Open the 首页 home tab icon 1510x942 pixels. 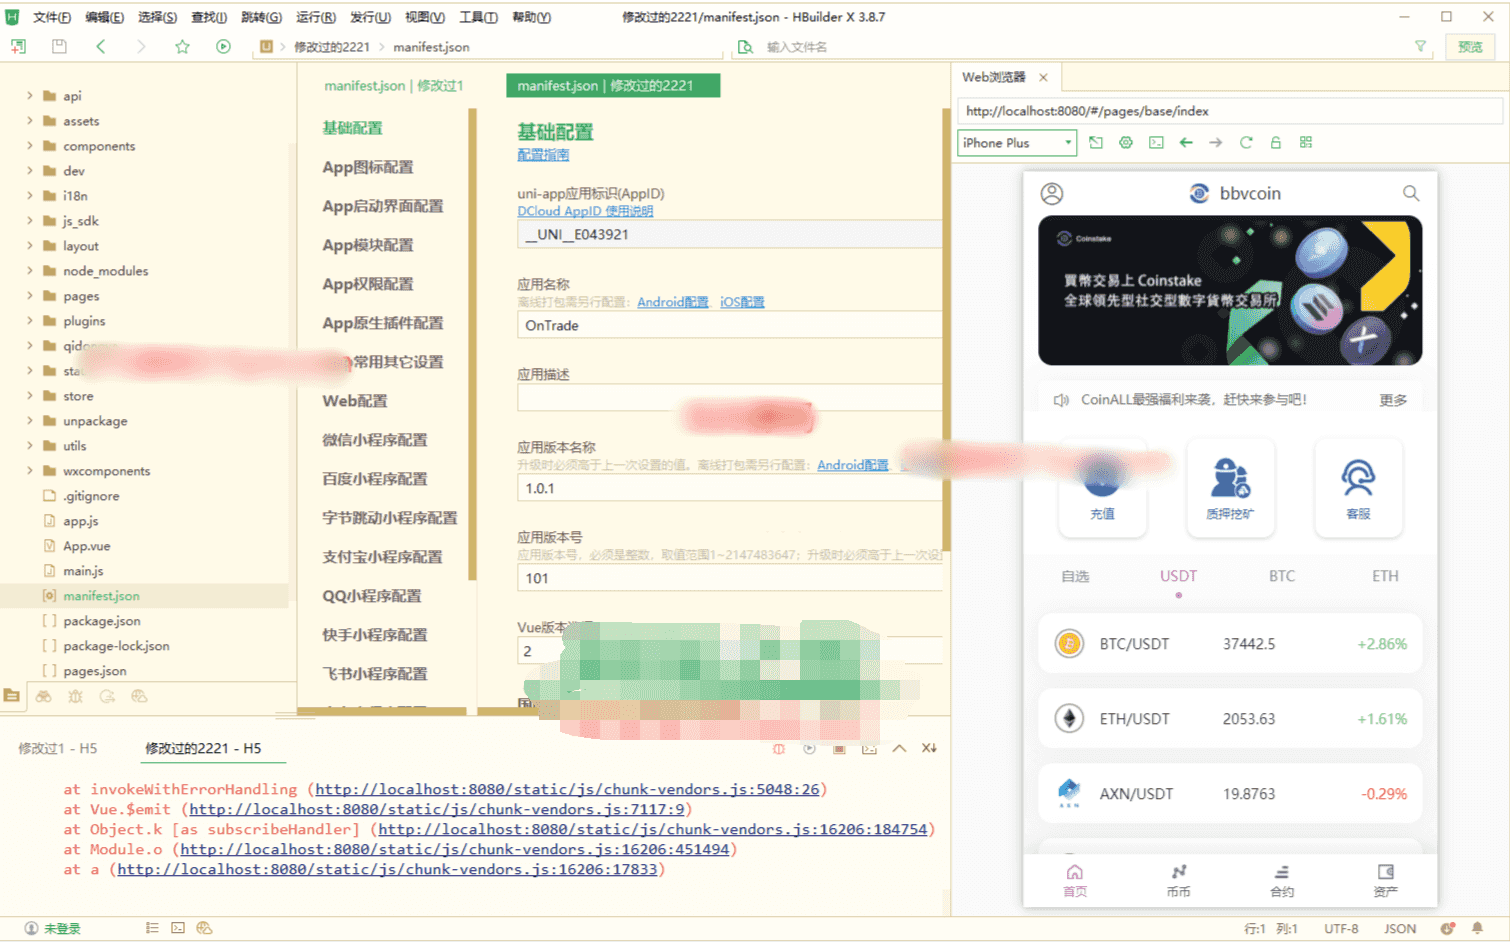coord(1075,880)
